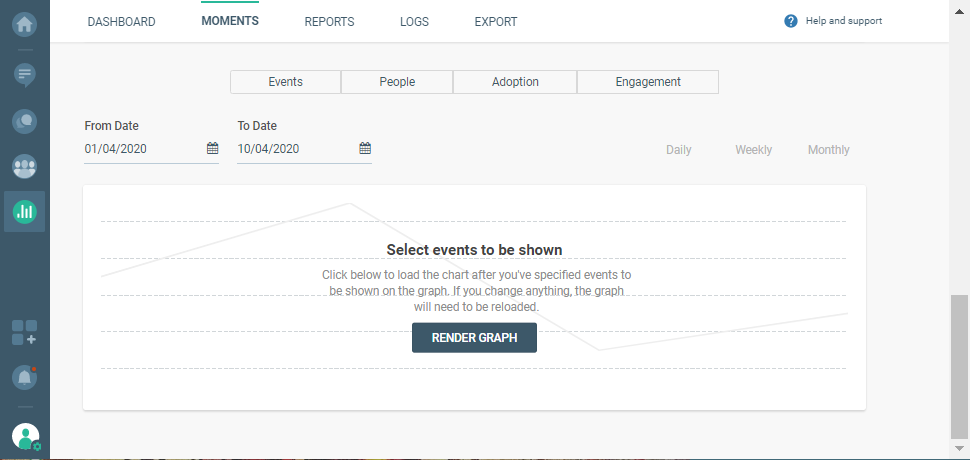Switch the graph interval to Daily

(679, 150)
